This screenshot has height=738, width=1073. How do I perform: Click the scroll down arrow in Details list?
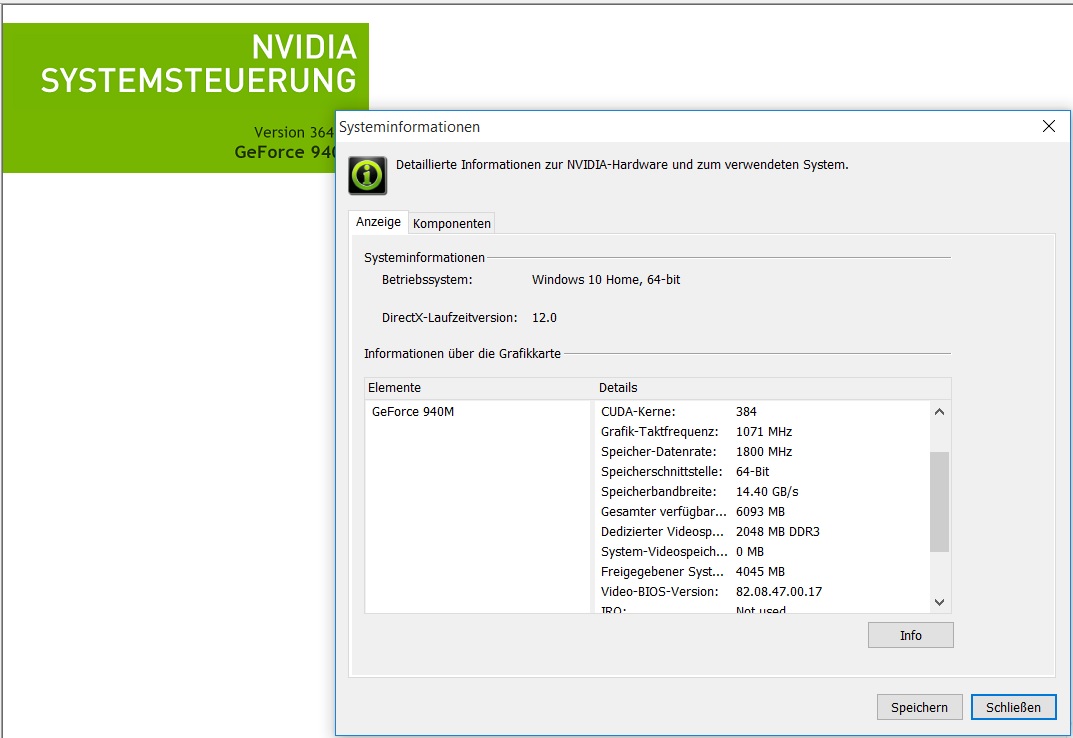point(940,602)
